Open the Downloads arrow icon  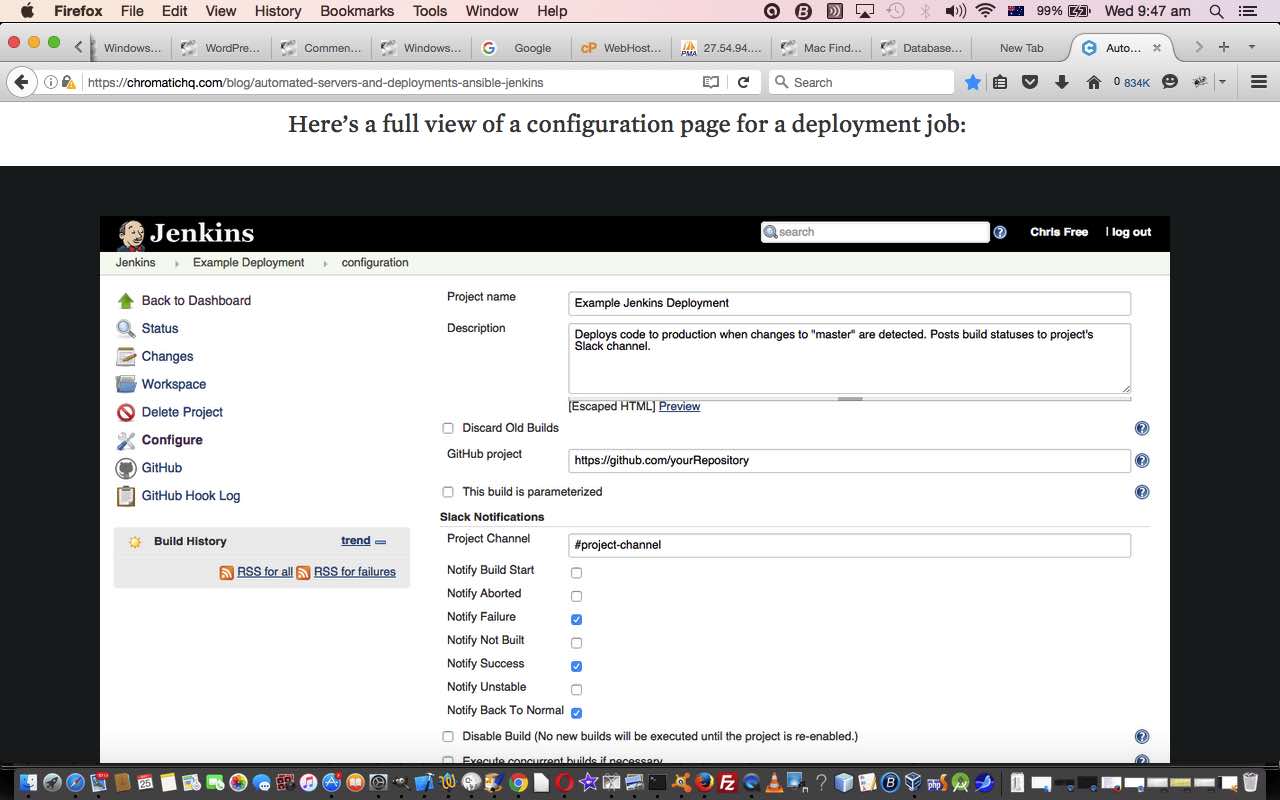point(1062,82)
